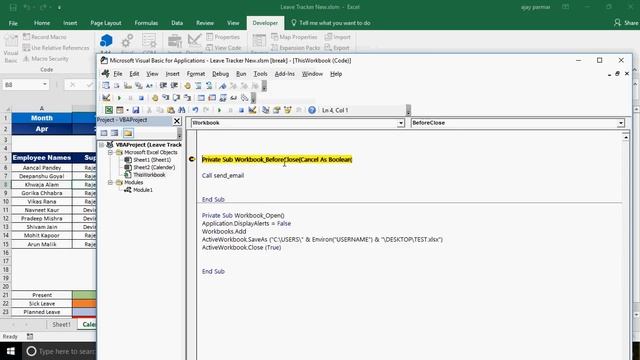Click Macro Security in Excel ribbon
This screenshot has width=640, height=360.
46,59
